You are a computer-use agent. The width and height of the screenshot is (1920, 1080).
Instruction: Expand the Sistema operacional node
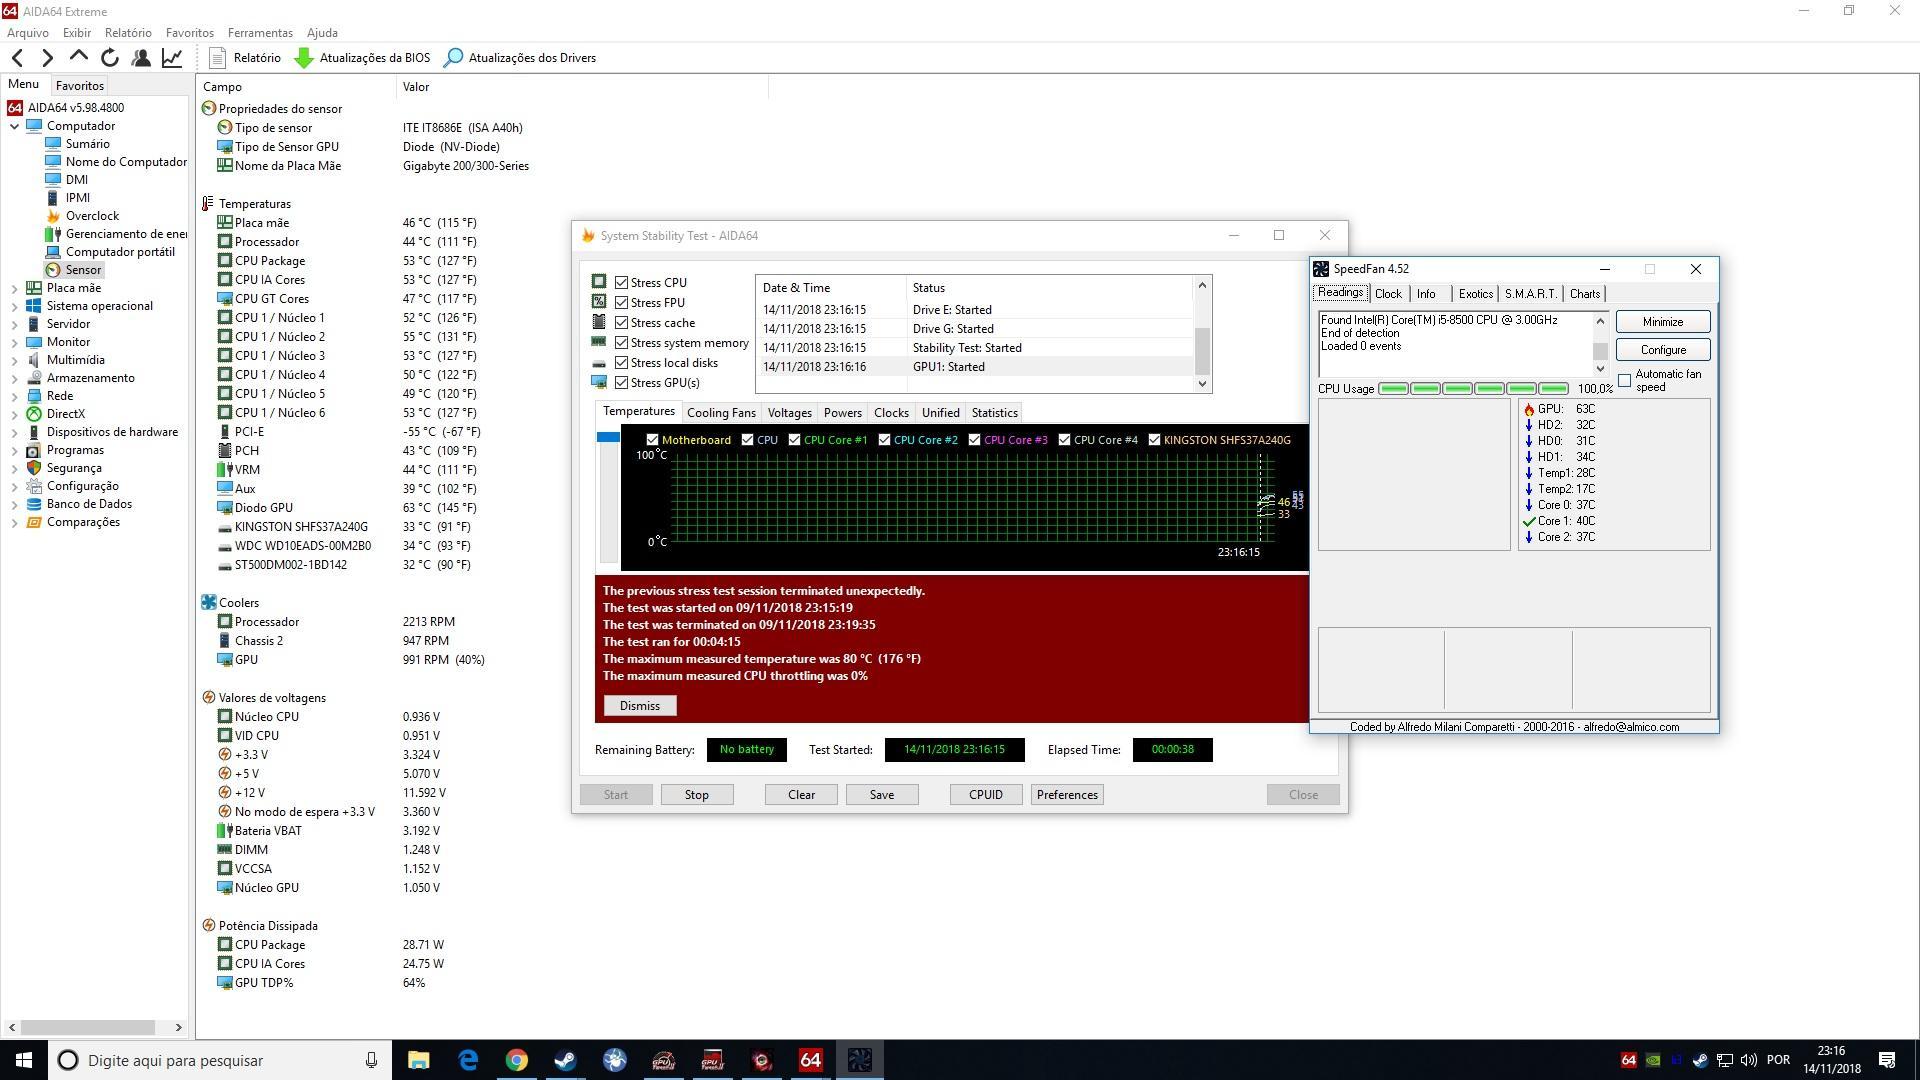14,306
